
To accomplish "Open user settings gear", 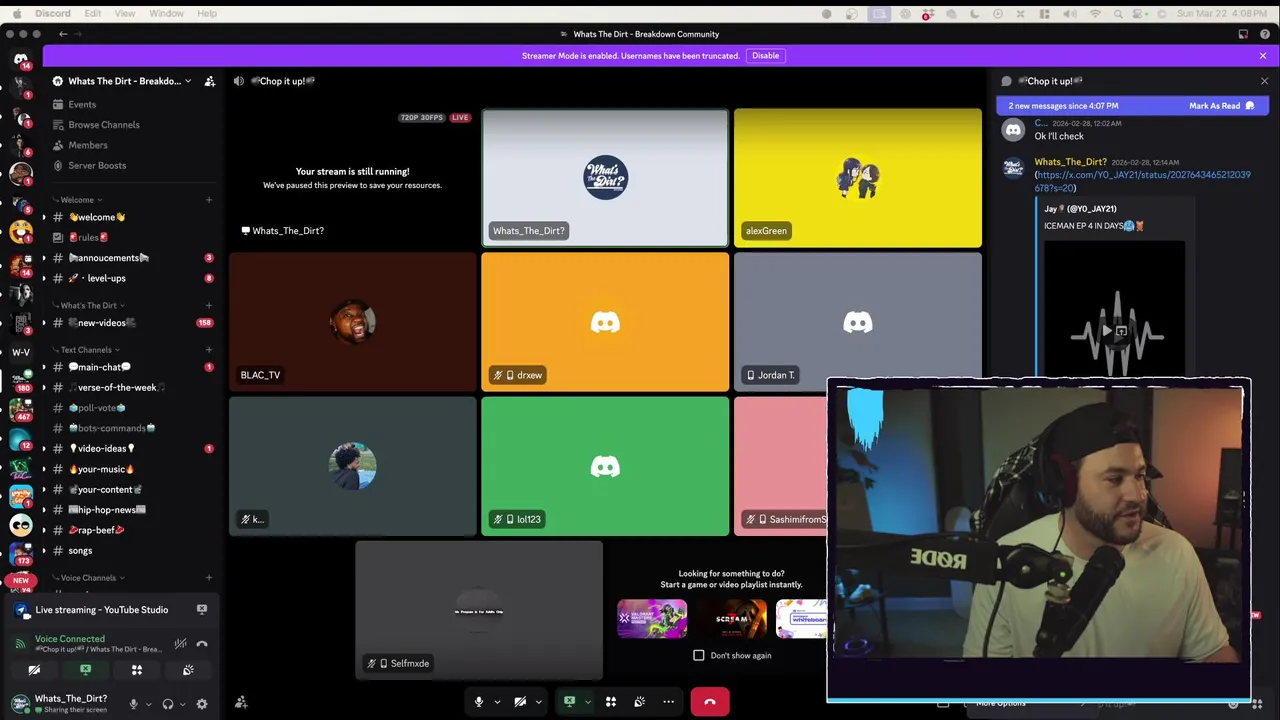I will pyautogui.click(x=202, y=704).
